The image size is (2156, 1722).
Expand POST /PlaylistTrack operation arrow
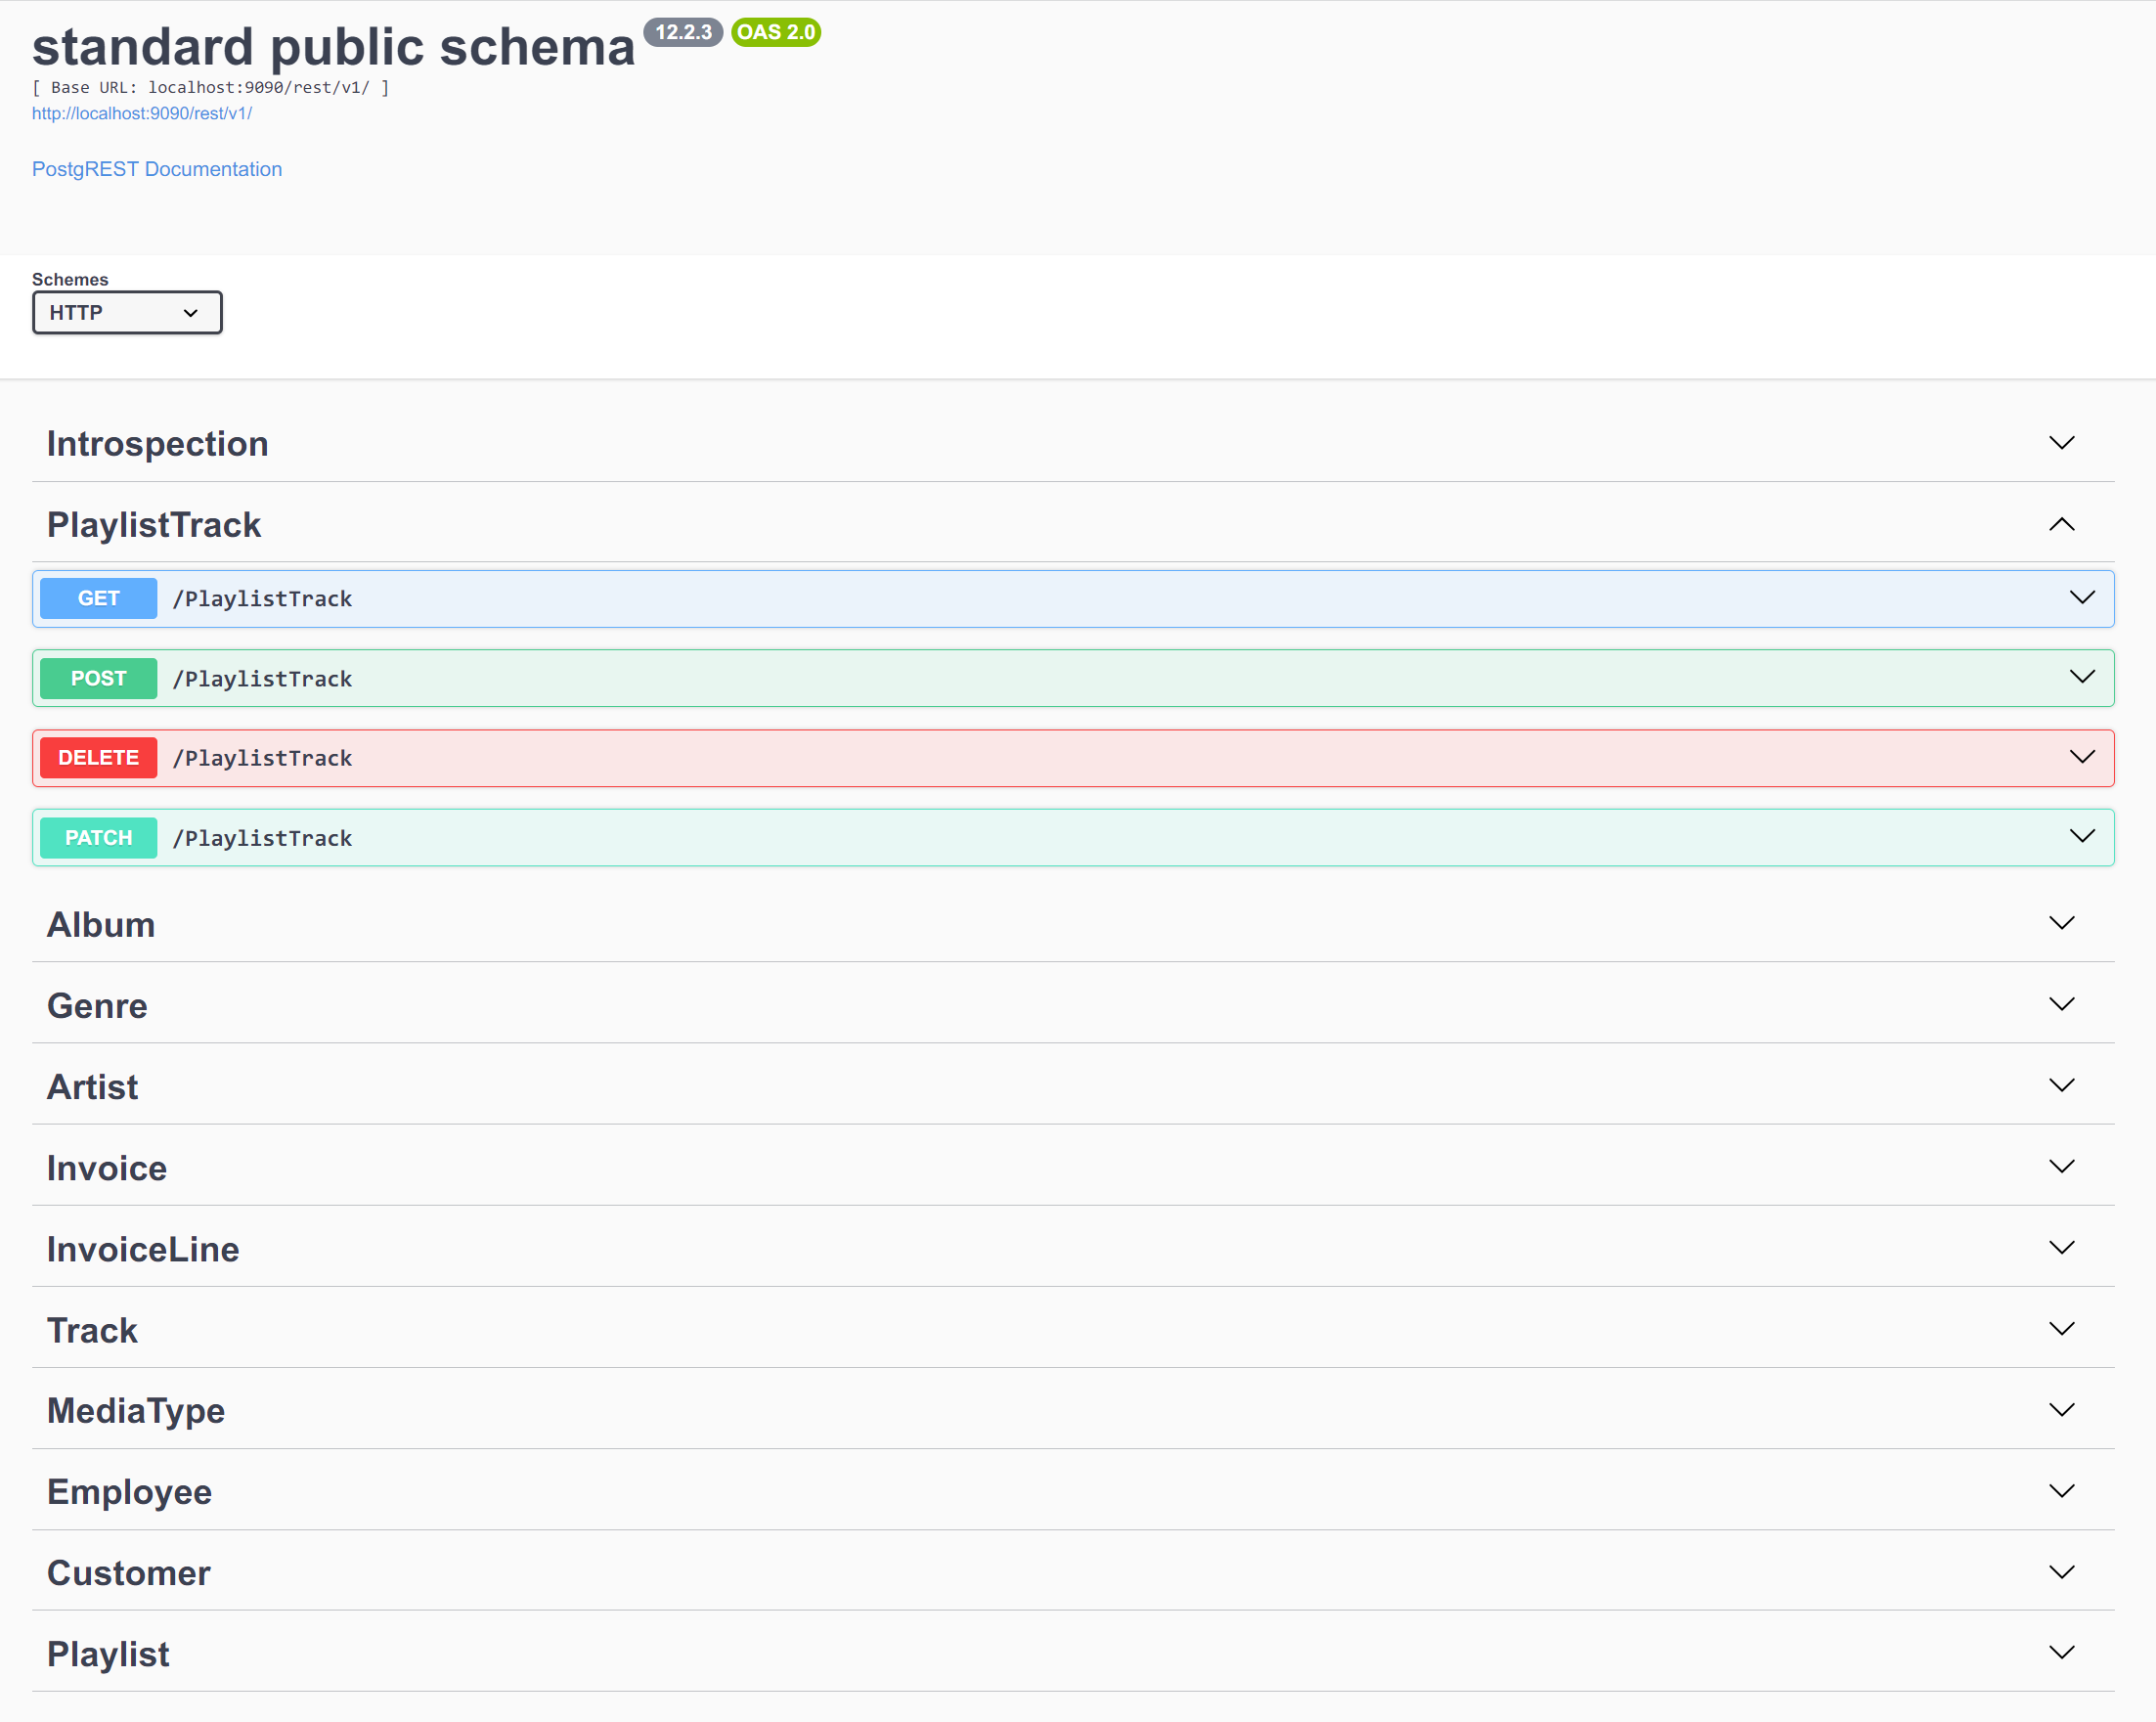click(x=2081, y=678)
